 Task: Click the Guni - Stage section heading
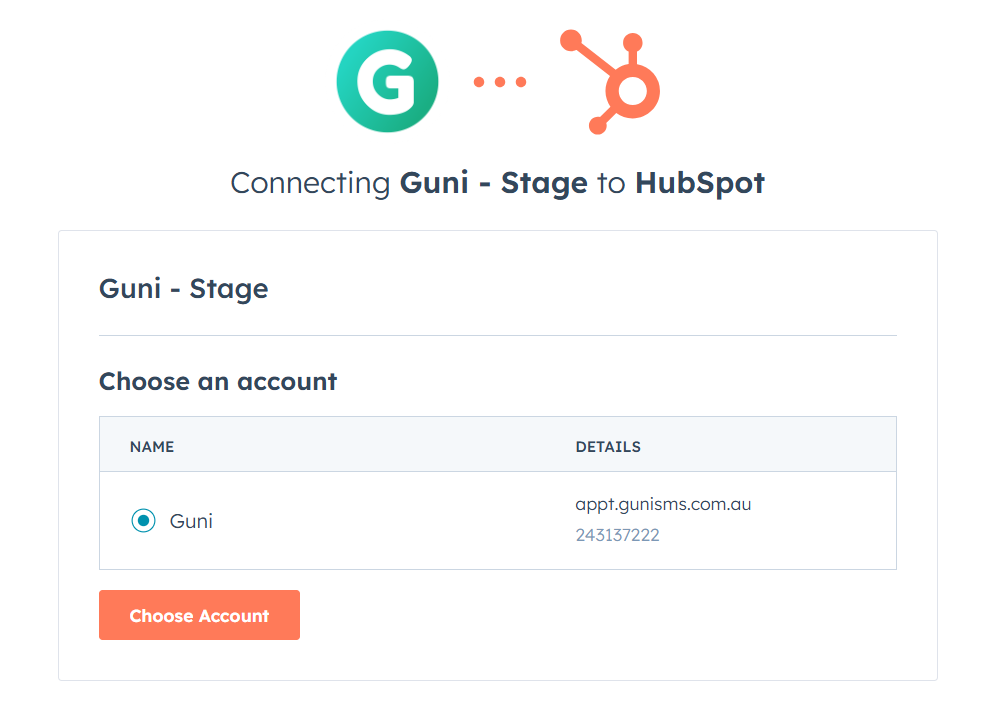(x=184, y=289)
